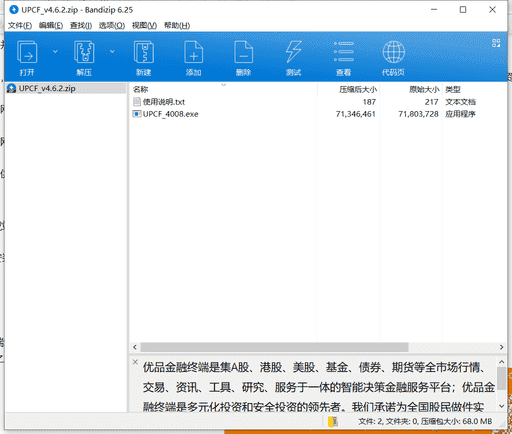This screenshot has width=512, height=434.
Task: Click the 文本文档 type cell
Action: tap(460, 102)
